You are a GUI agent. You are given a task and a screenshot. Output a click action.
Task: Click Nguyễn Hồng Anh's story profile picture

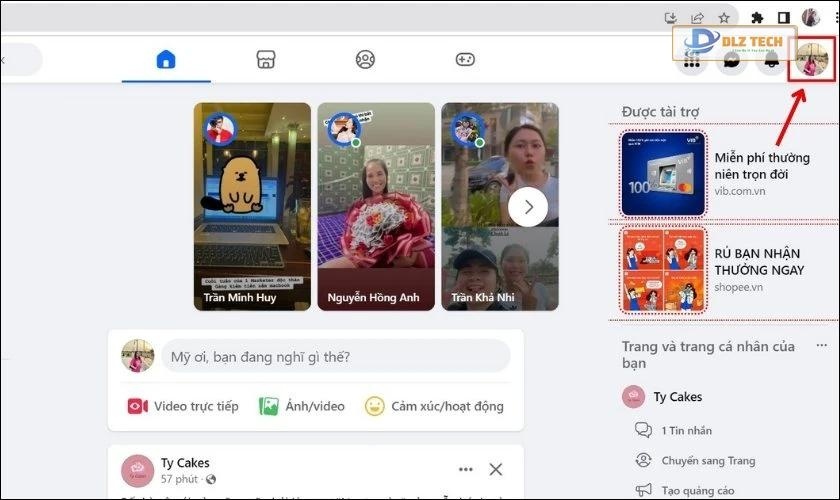(x=344, y=130)
